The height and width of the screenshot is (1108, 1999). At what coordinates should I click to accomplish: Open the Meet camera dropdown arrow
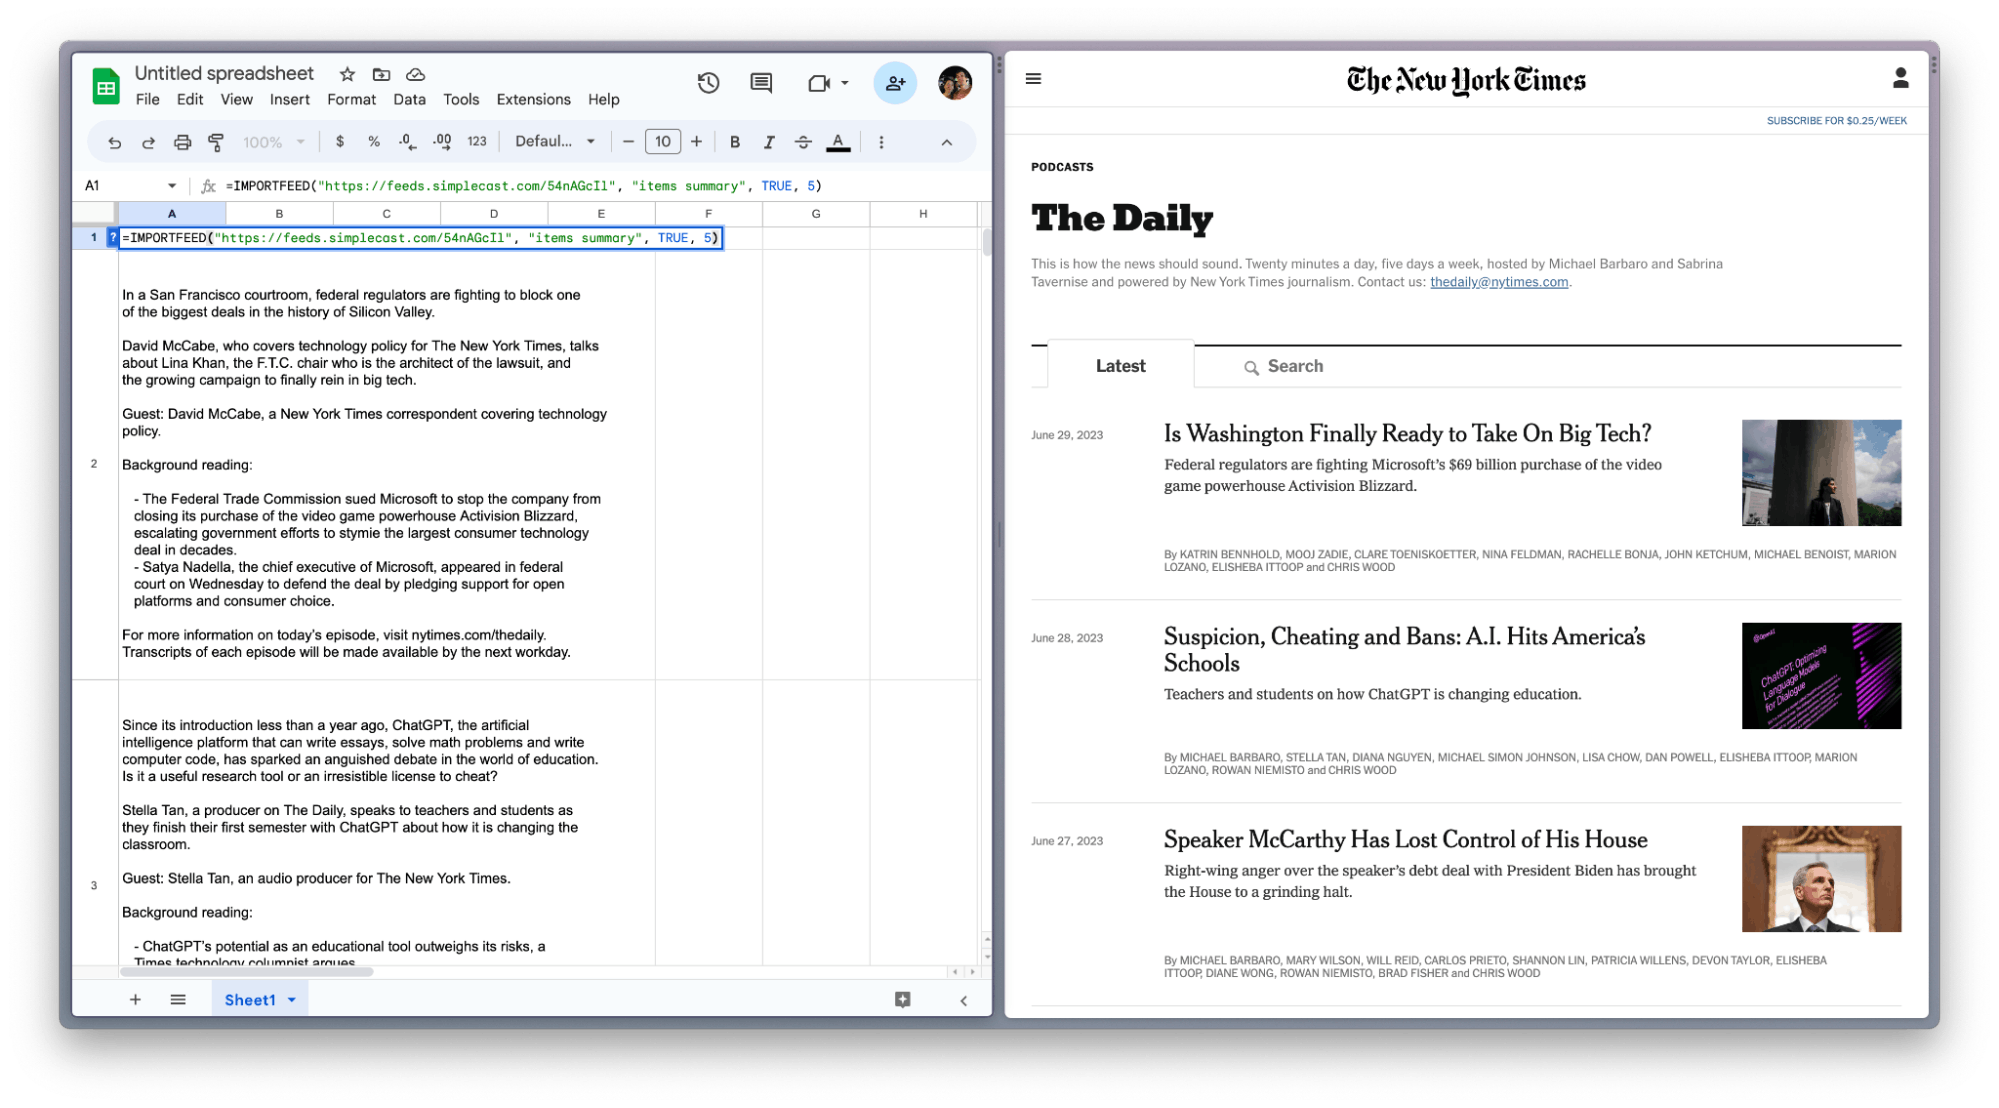(x=845, y=83)
